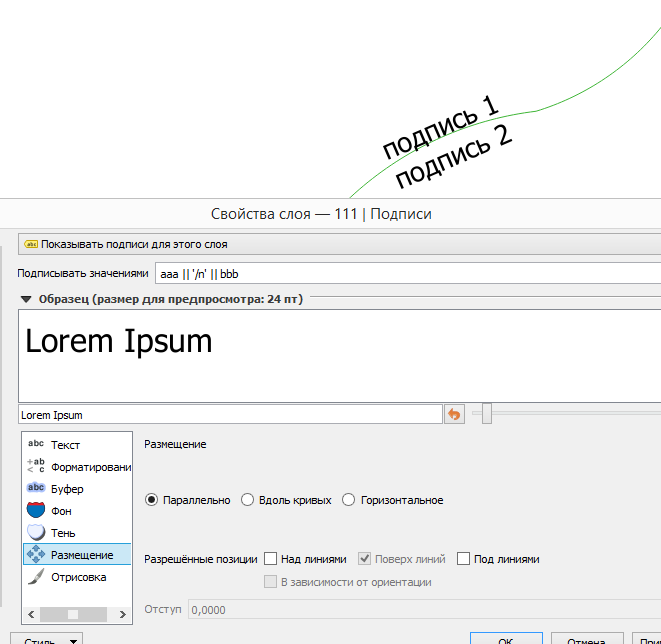Click the yellow abc label mode icon

point(31,244)
